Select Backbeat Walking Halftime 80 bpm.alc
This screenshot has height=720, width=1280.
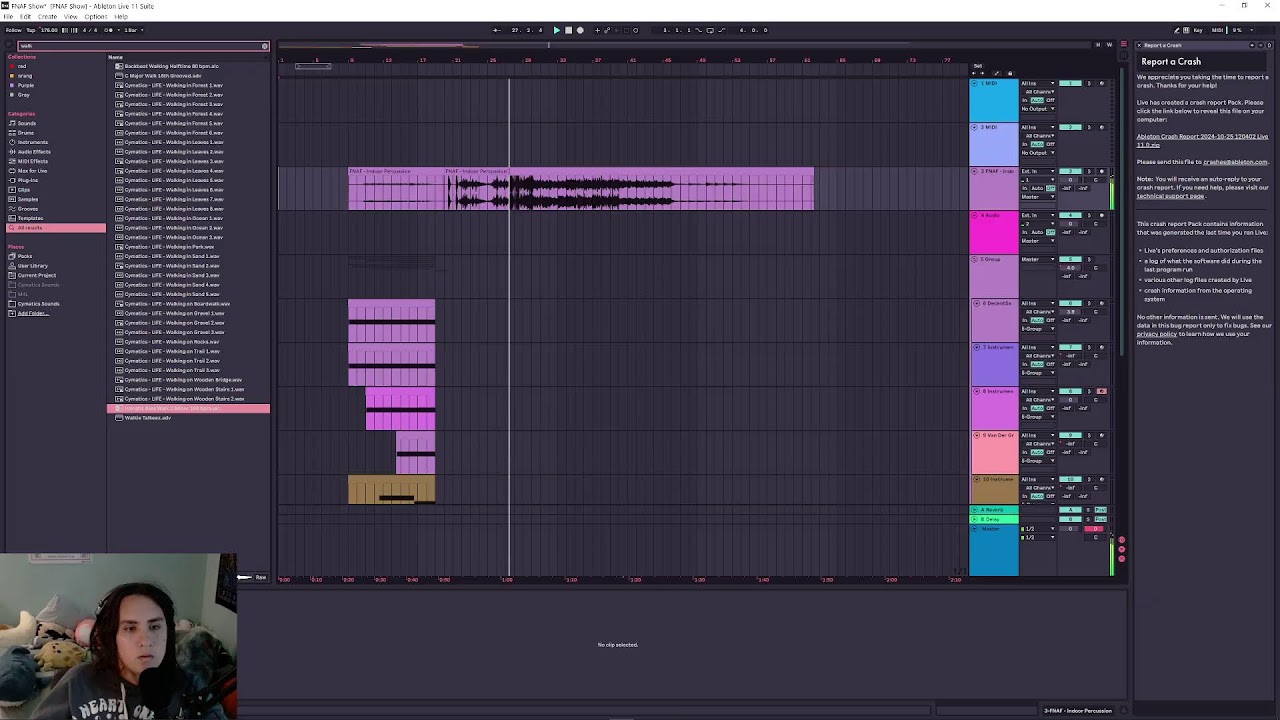pyautogui.click(x=171, y=66)
